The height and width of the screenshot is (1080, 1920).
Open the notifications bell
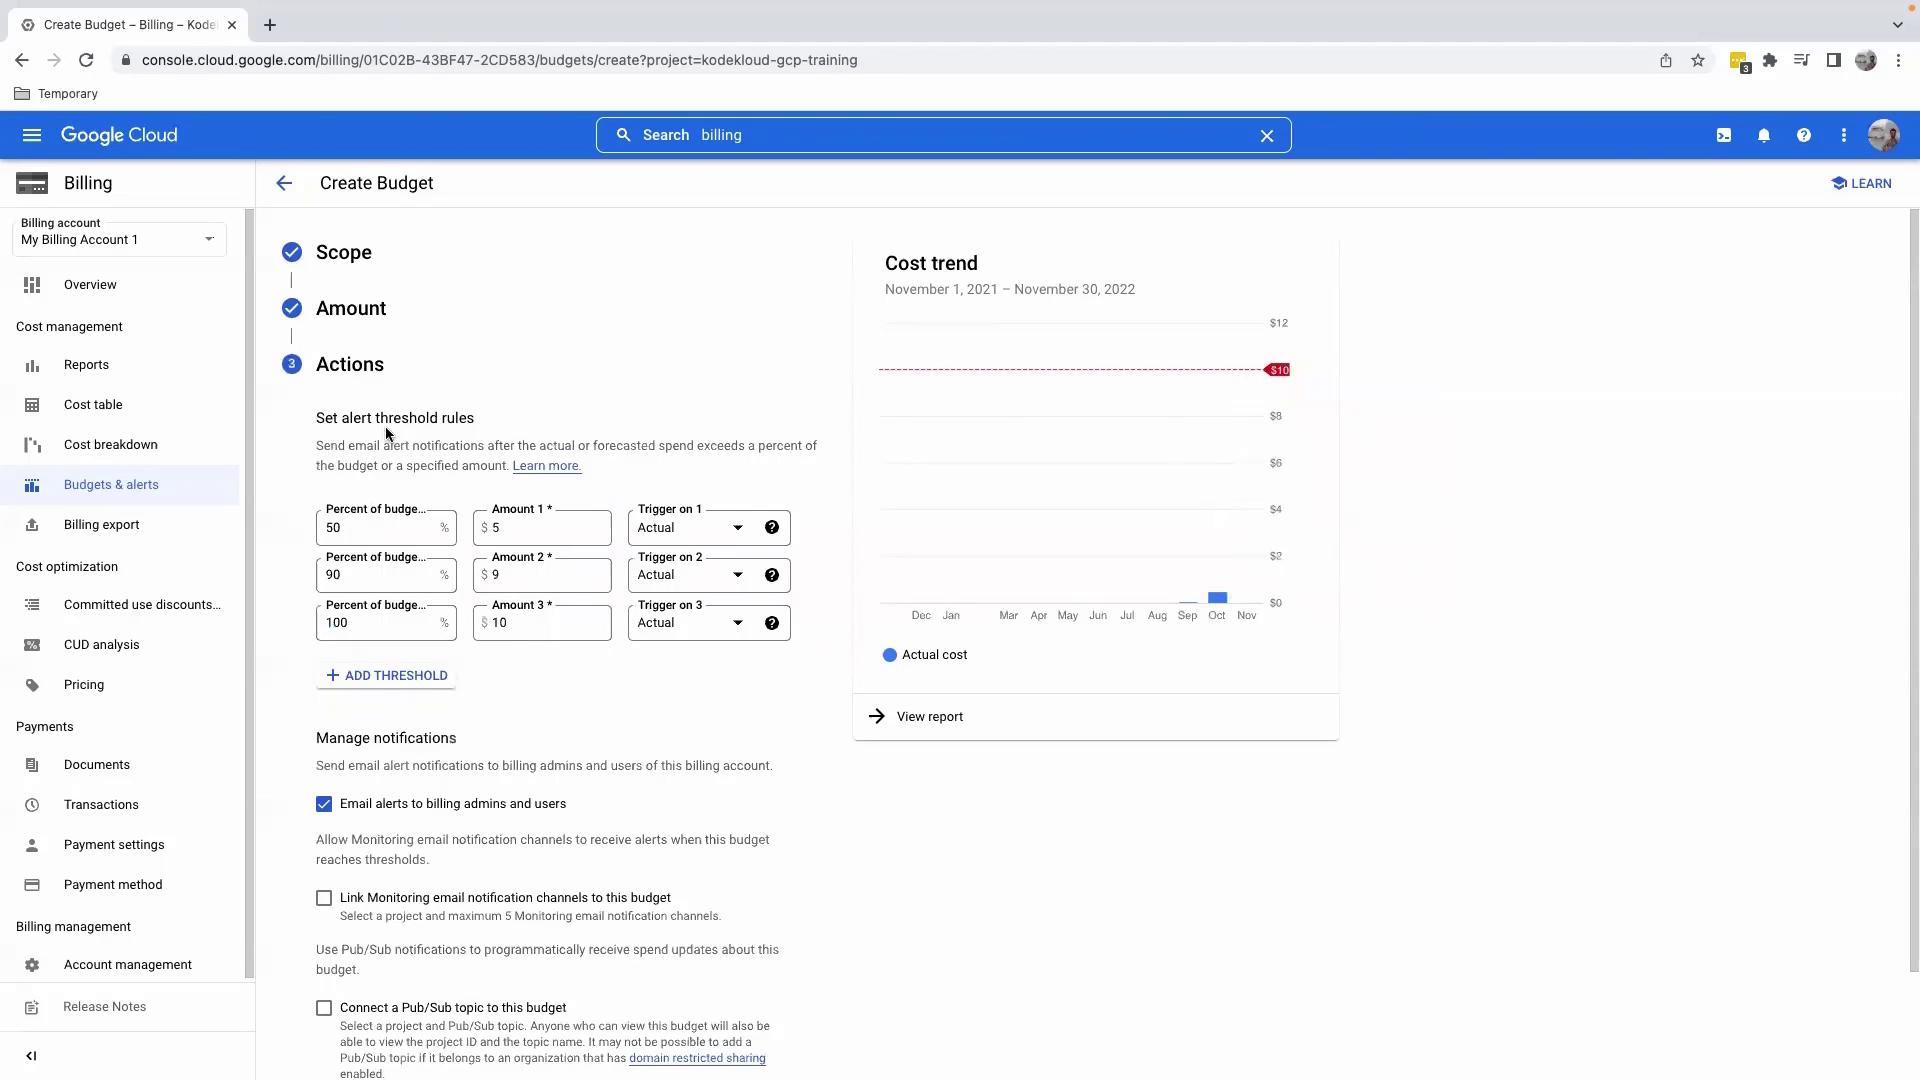point(1764,135)
